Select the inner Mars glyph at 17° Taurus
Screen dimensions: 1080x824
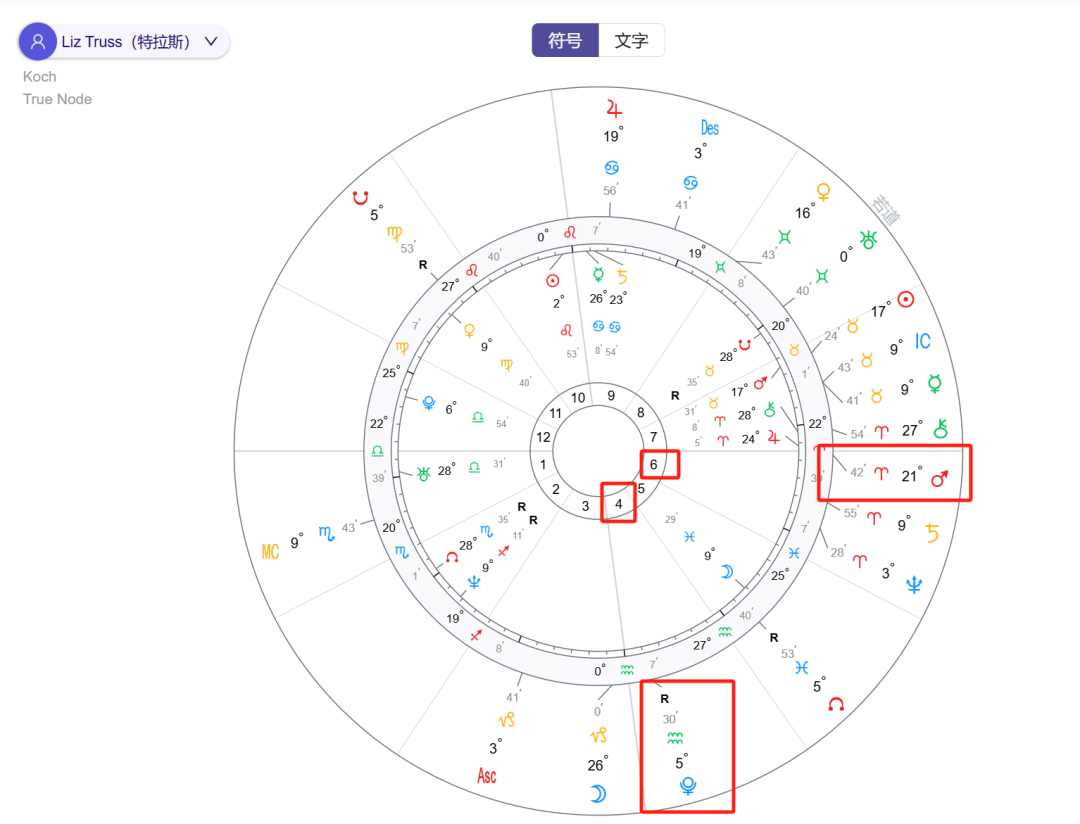pos(760,383)
